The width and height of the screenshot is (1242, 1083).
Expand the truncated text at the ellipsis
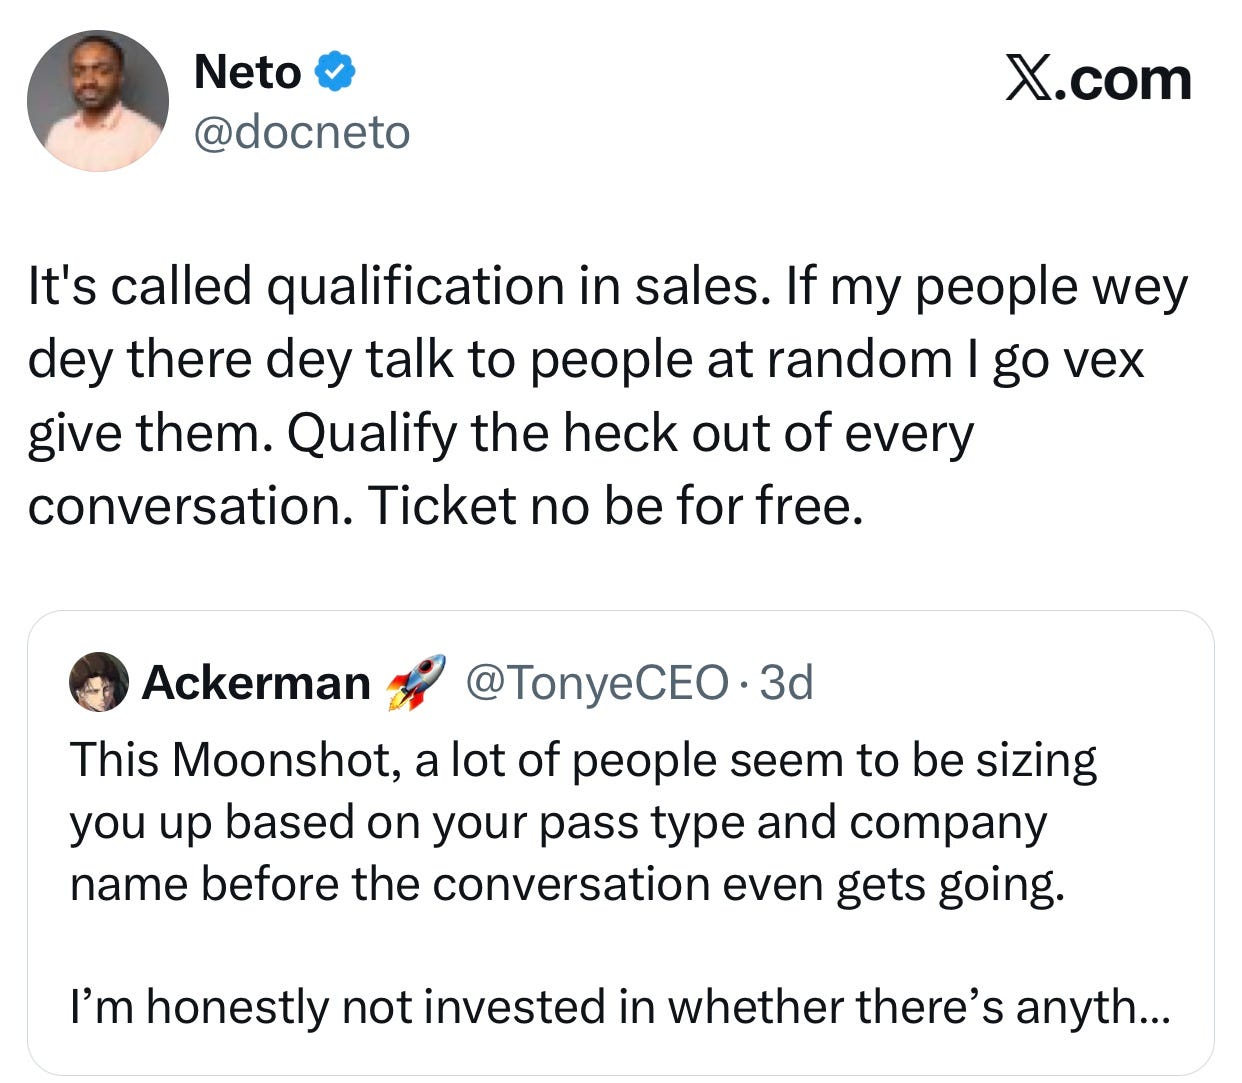(x=1152, y=1007)
